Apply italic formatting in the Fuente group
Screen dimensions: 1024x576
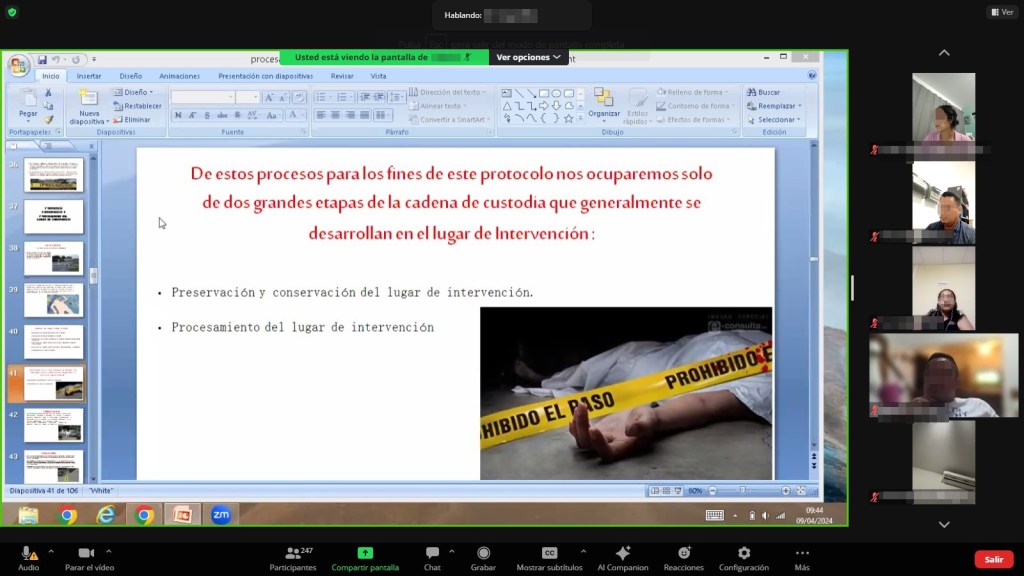coord(193,115)
